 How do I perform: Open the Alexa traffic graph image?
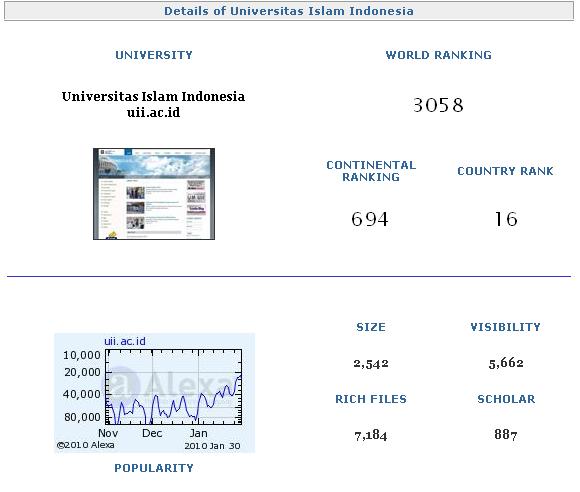click(155, 393)
